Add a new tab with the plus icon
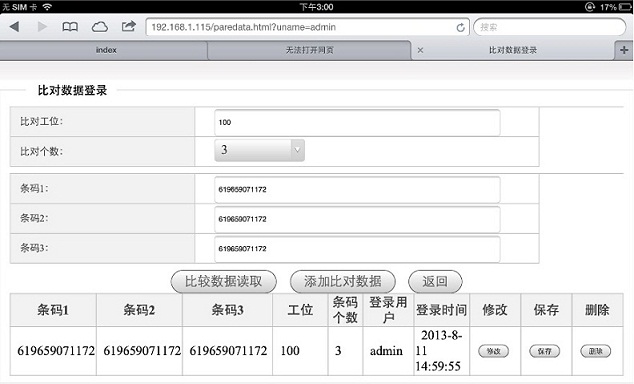 [624, 50]
